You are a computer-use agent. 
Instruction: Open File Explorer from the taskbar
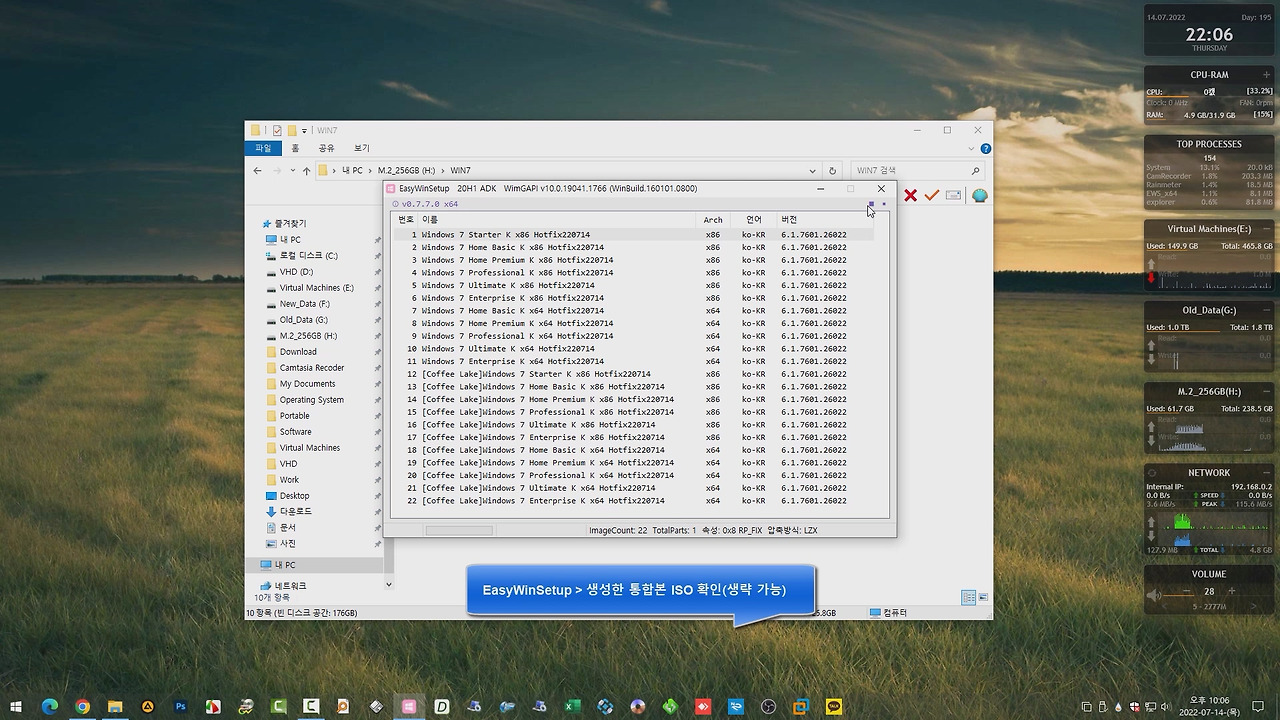click(115, 707)
